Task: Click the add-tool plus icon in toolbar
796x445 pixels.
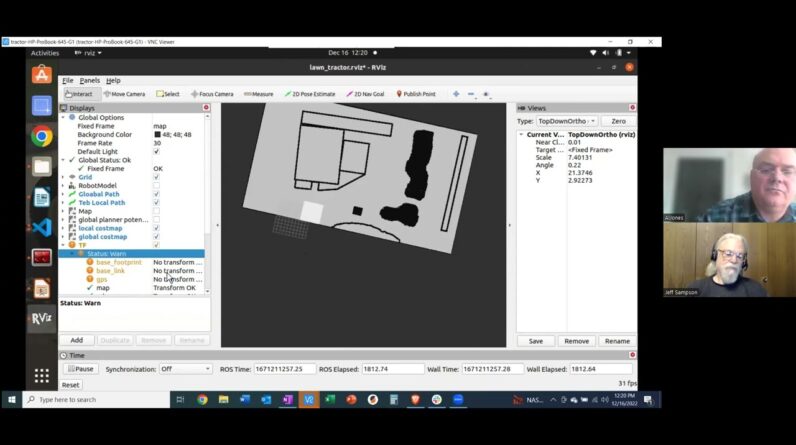Action: point(456,94)
